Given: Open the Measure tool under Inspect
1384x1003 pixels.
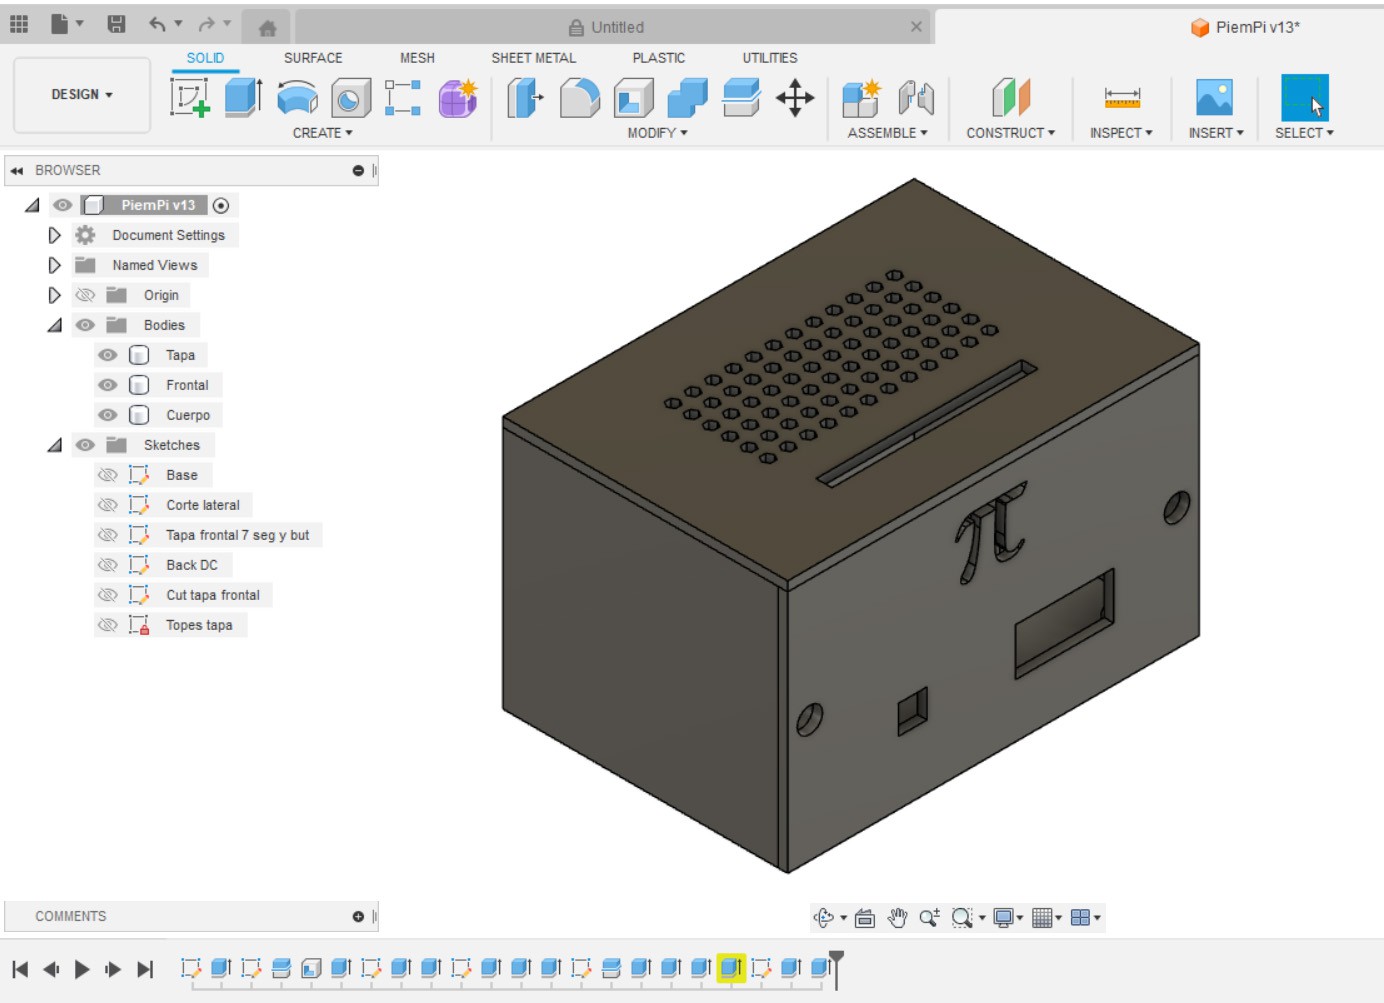Looking at the screenshot, I should (1121, 98).
